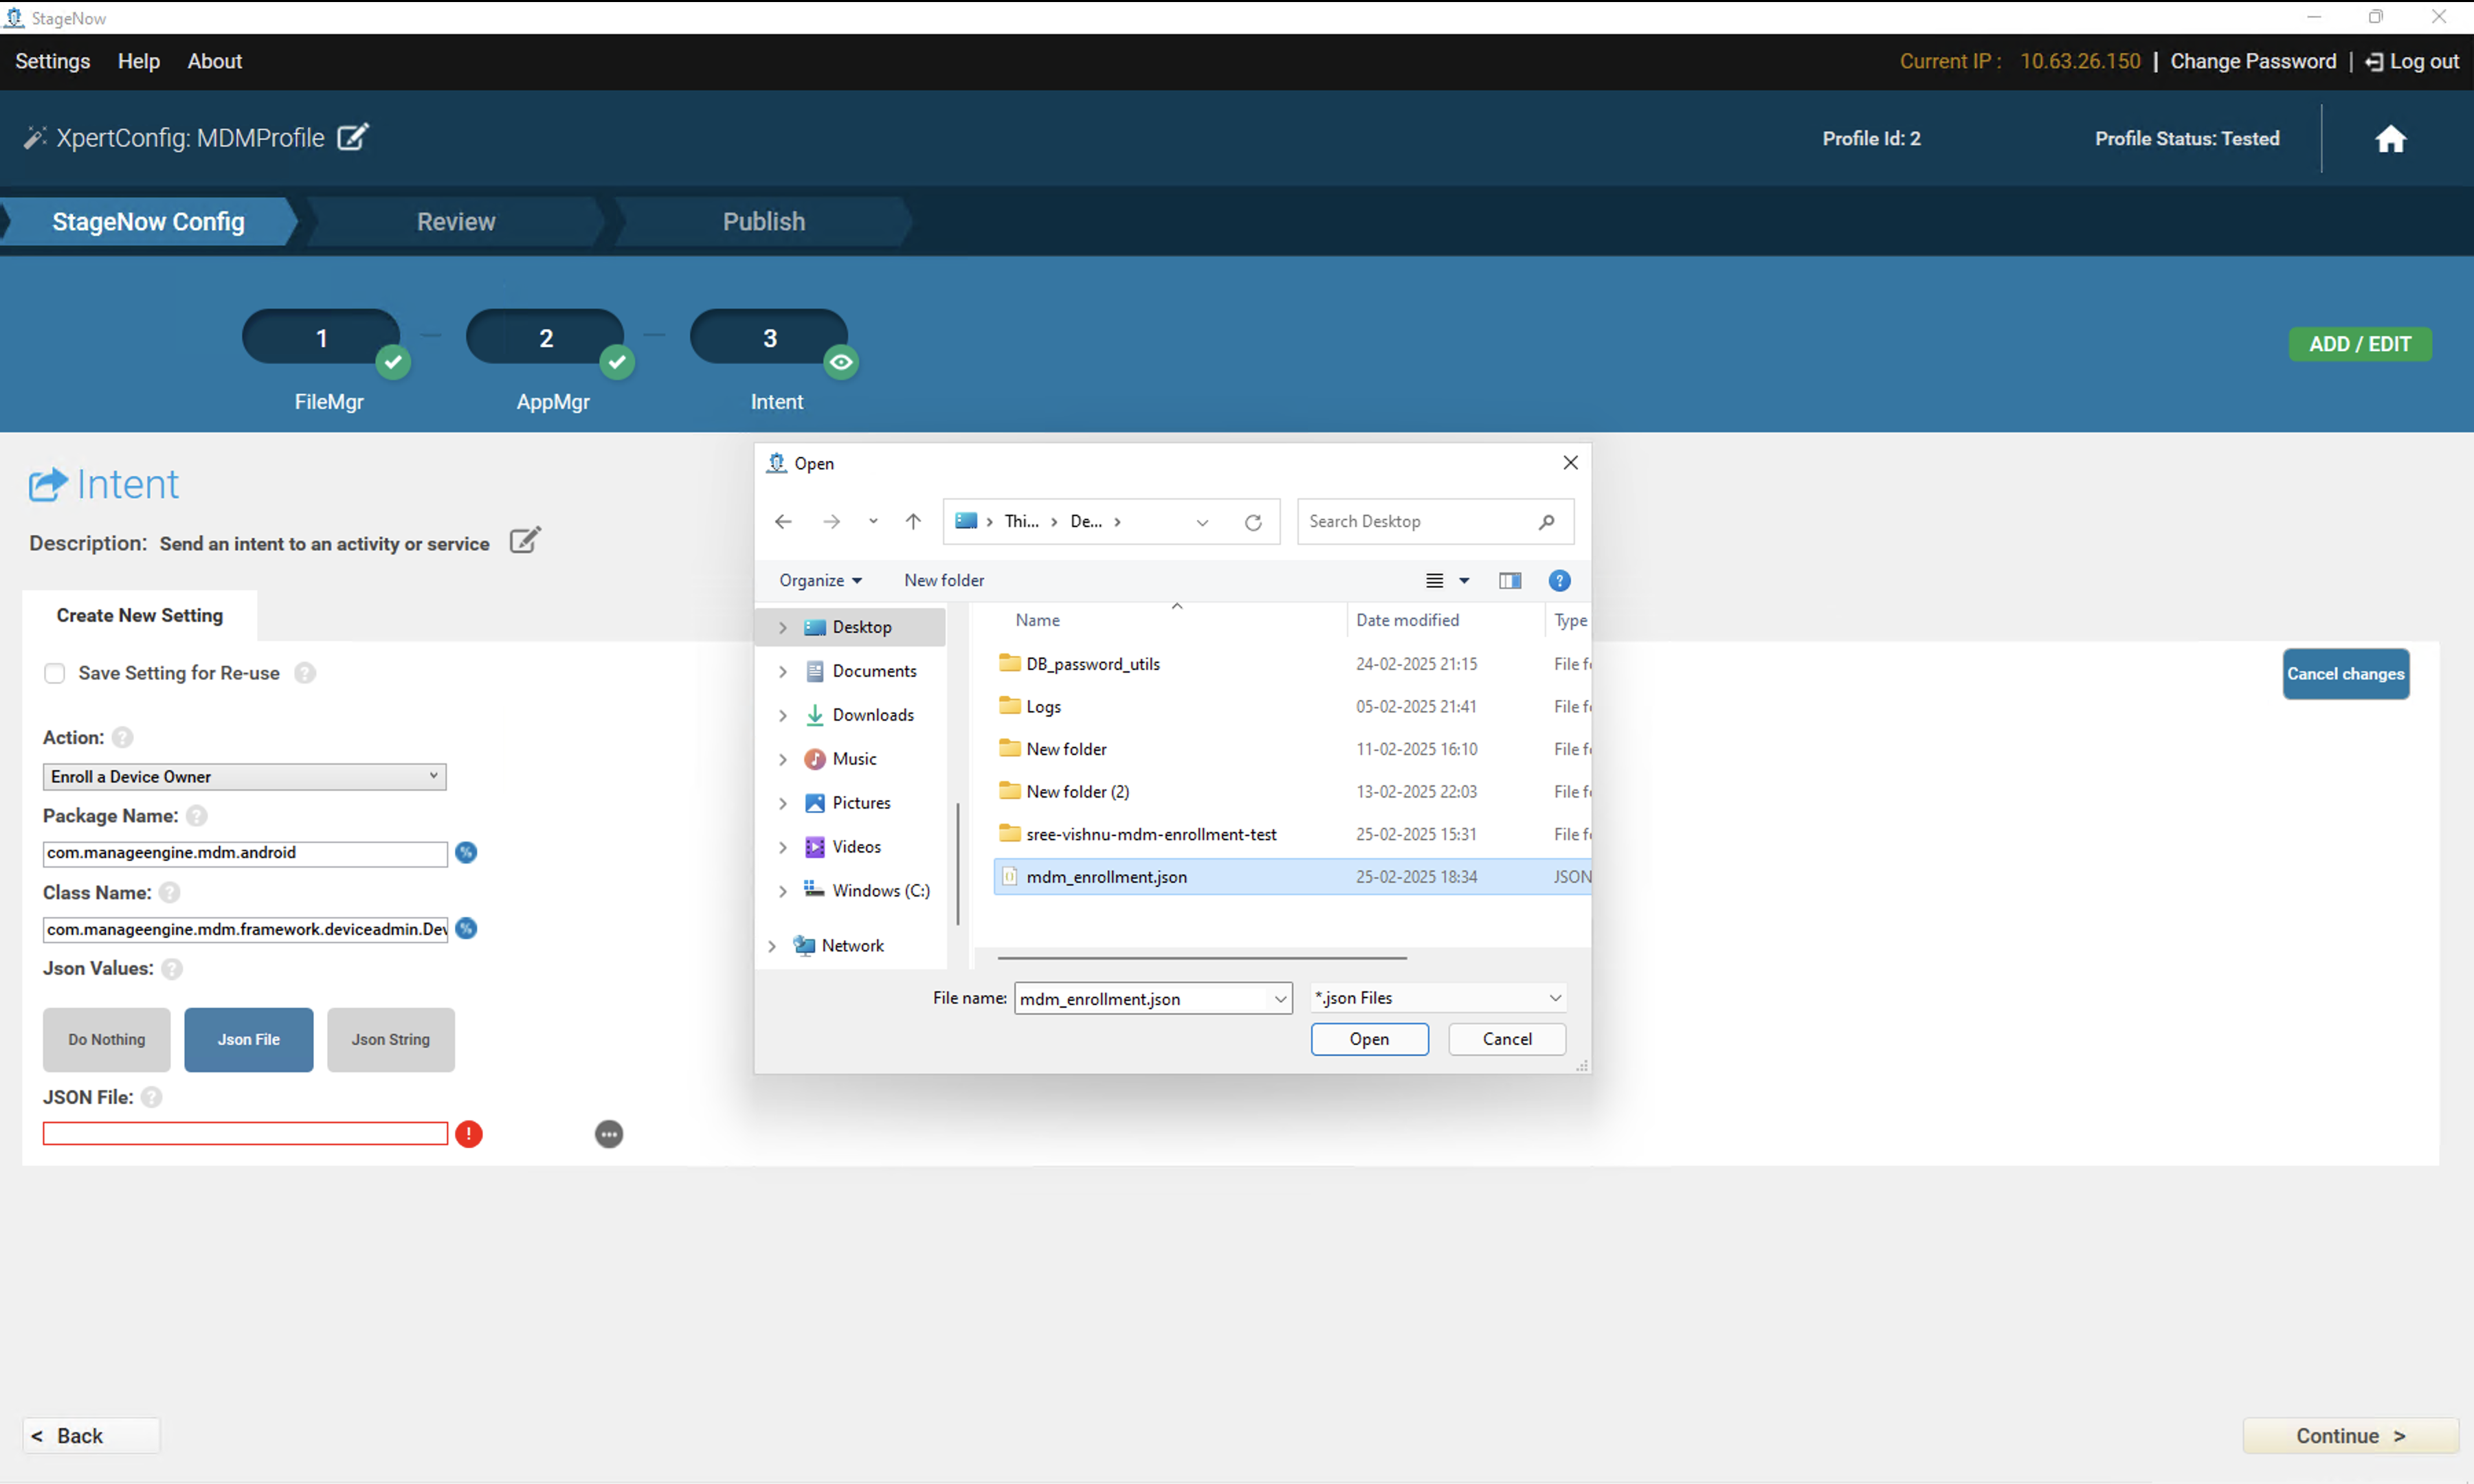Open the Settings menu
Image resolution: width=2474 pixels, height=1484 pixels.
coord(52,62)
